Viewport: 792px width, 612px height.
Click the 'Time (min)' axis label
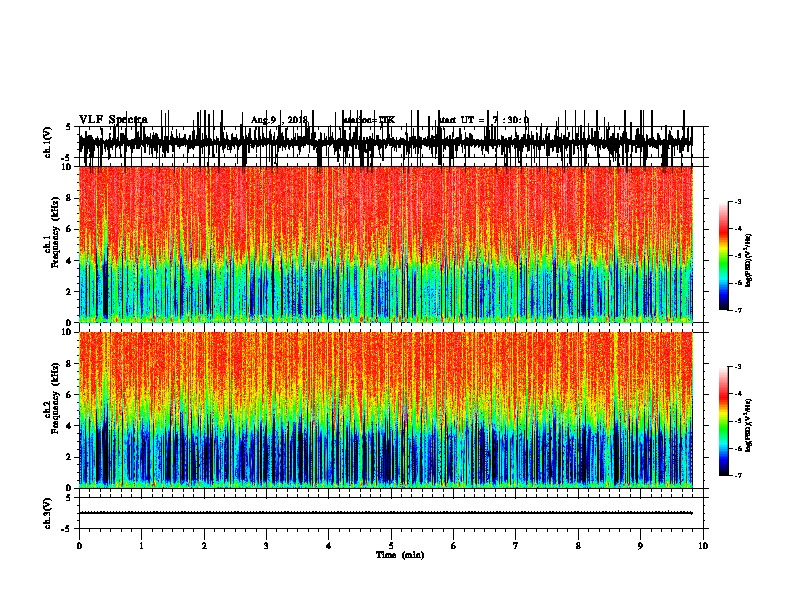(x=400, y=555)
